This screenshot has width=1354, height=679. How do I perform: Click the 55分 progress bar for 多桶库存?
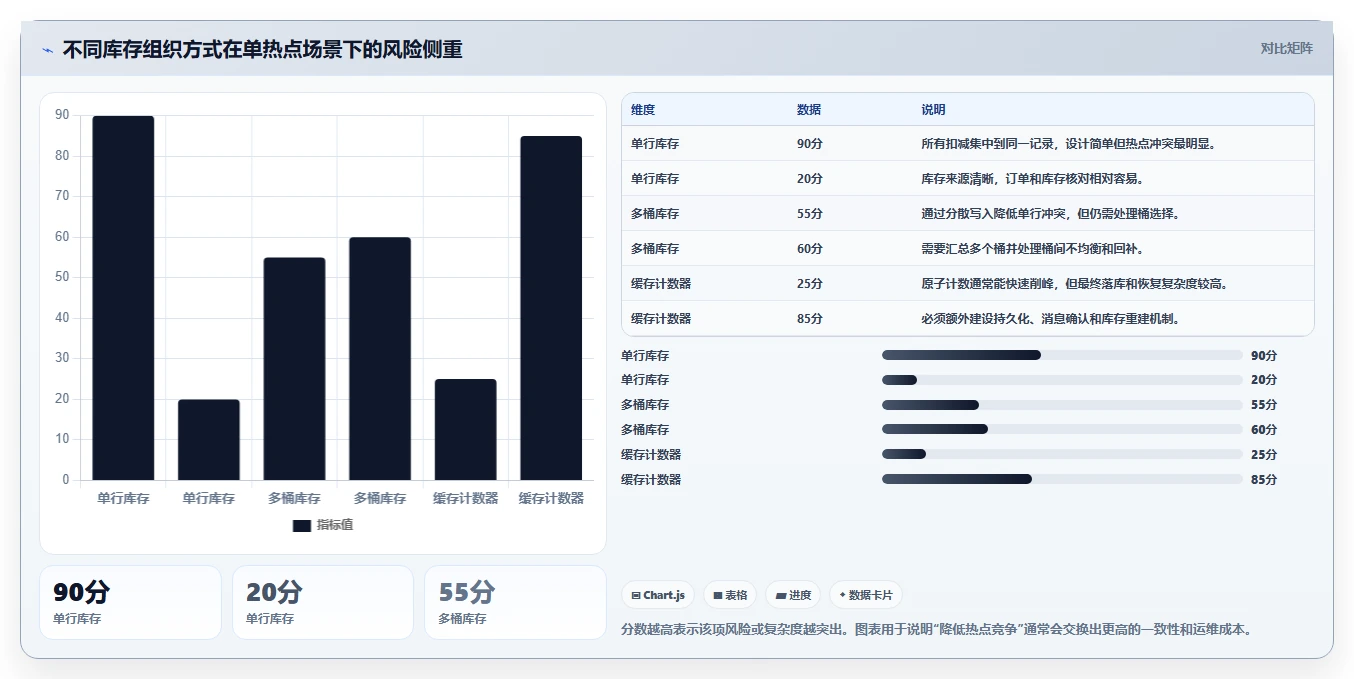[x=1062, y=405]
